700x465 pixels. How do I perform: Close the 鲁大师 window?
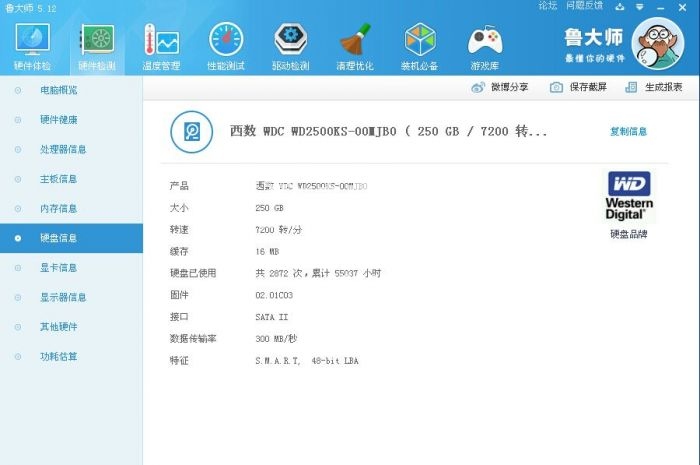683,7
